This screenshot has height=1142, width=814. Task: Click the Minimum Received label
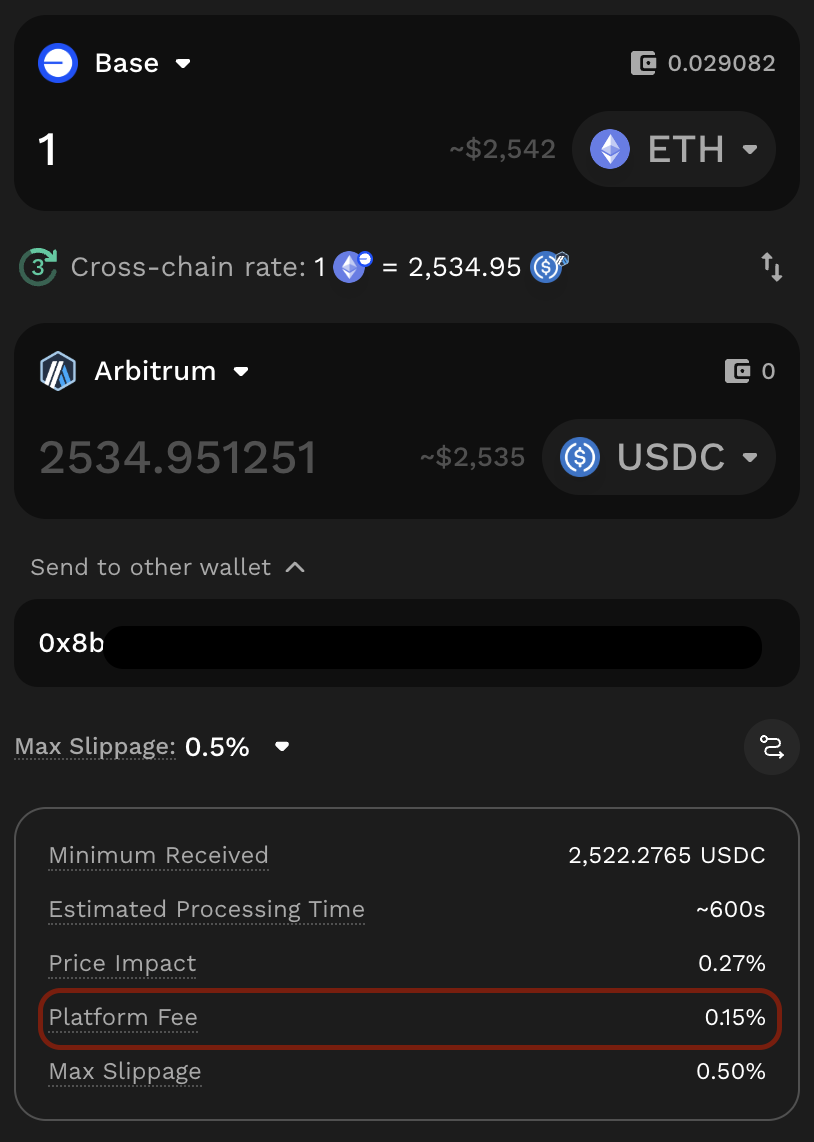click(x=158, y=856)
